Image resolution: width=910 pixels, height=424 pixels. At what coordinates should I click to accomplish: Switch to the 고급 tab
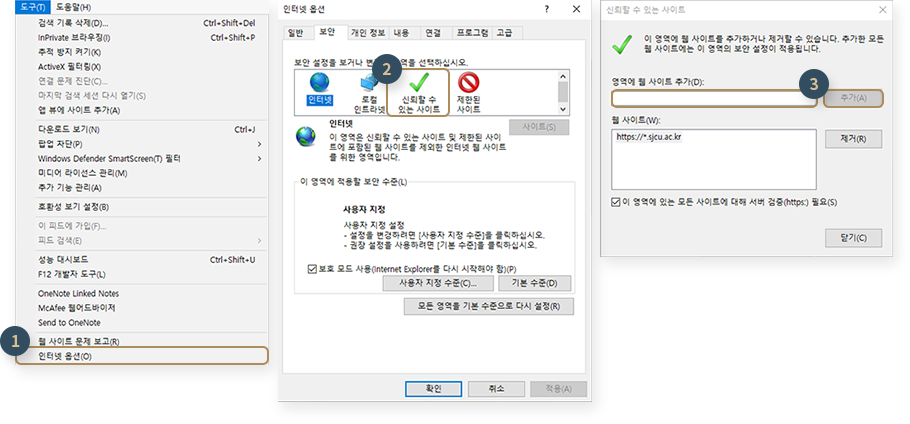point(505,33)
